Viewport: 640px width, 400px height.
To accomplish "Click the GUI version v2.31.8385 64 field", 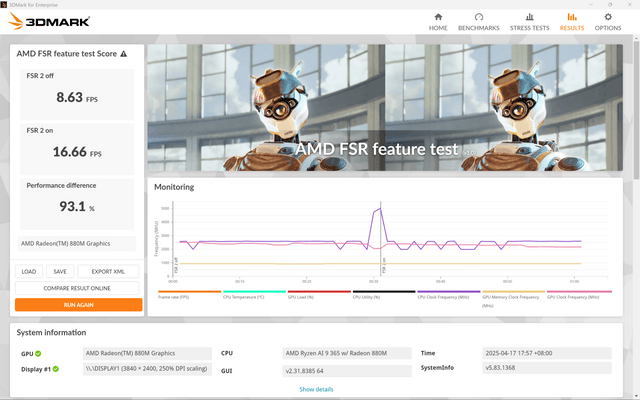I will [347, 371].
